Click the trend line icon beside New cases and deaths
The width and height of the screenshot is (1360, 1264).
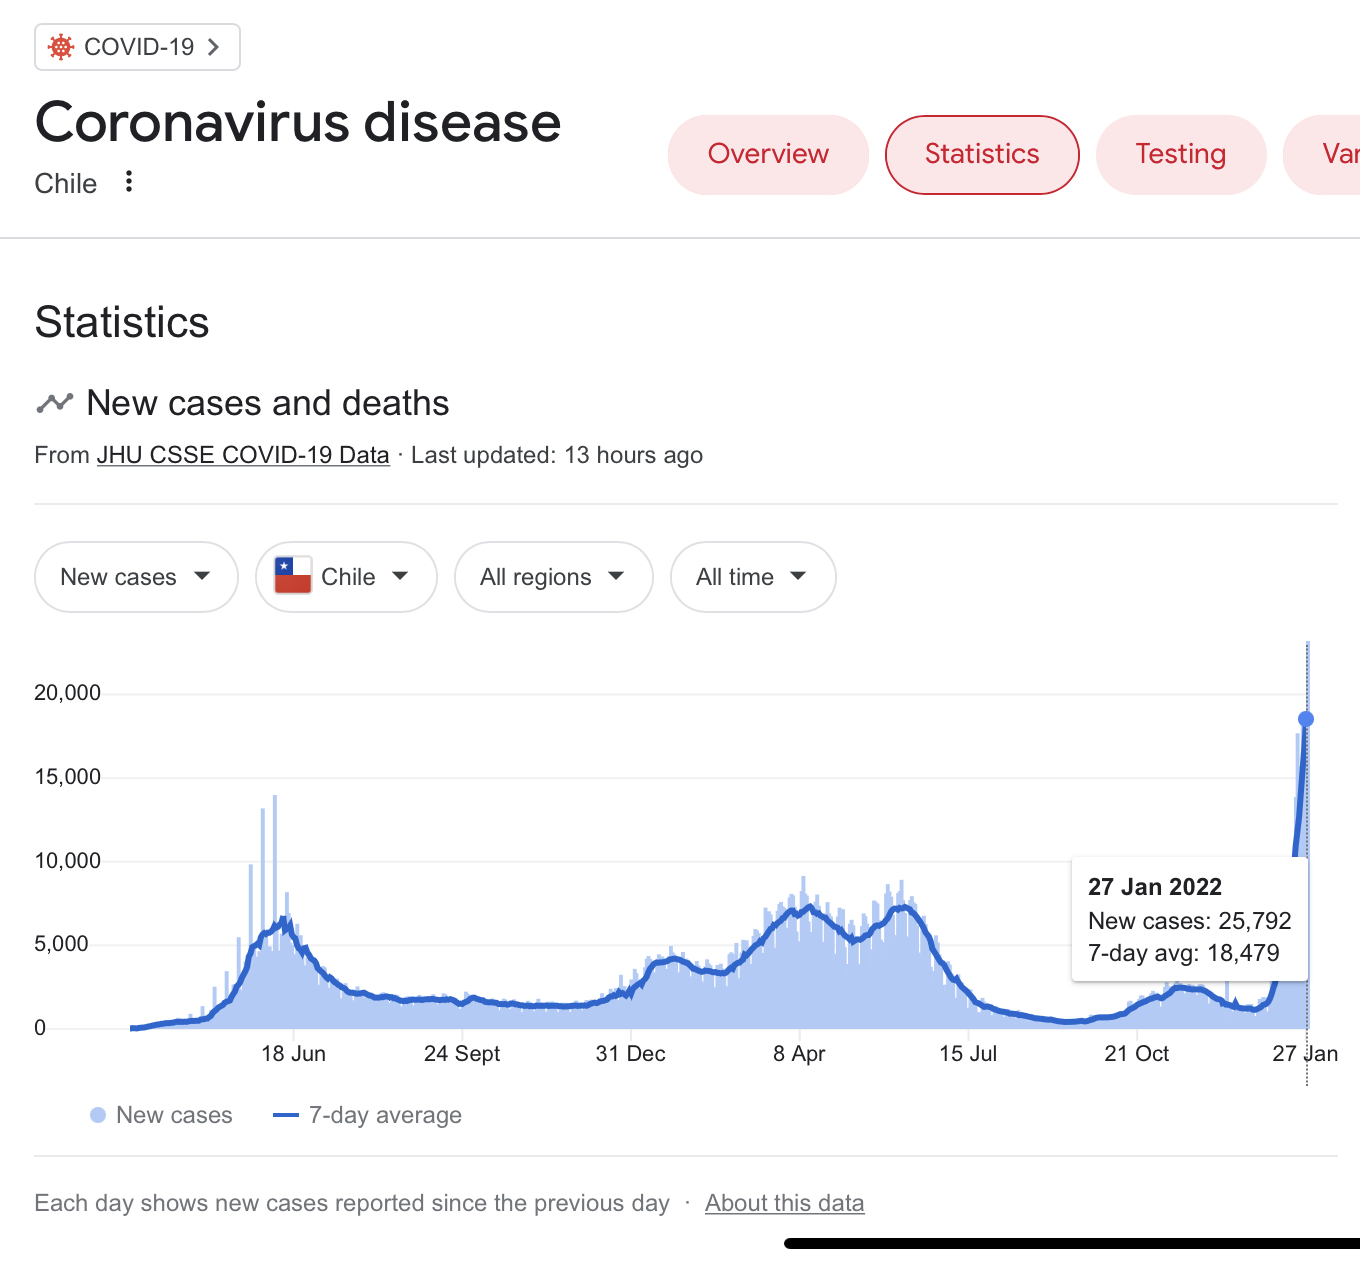point(55,403)
